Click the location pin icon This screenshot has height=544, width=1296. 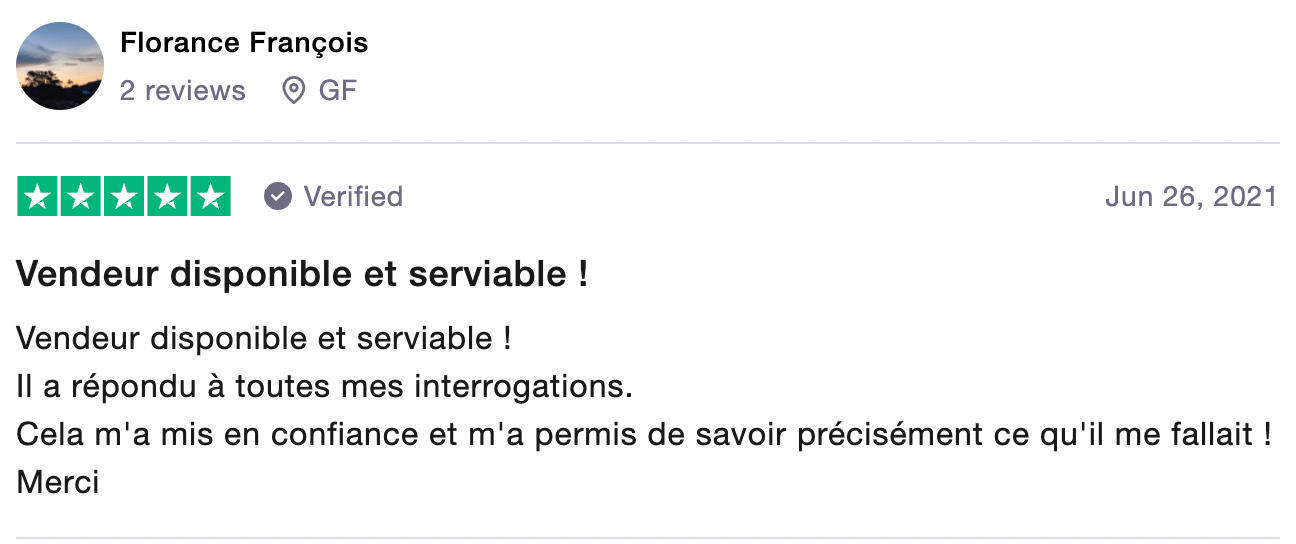coord(293,91)
